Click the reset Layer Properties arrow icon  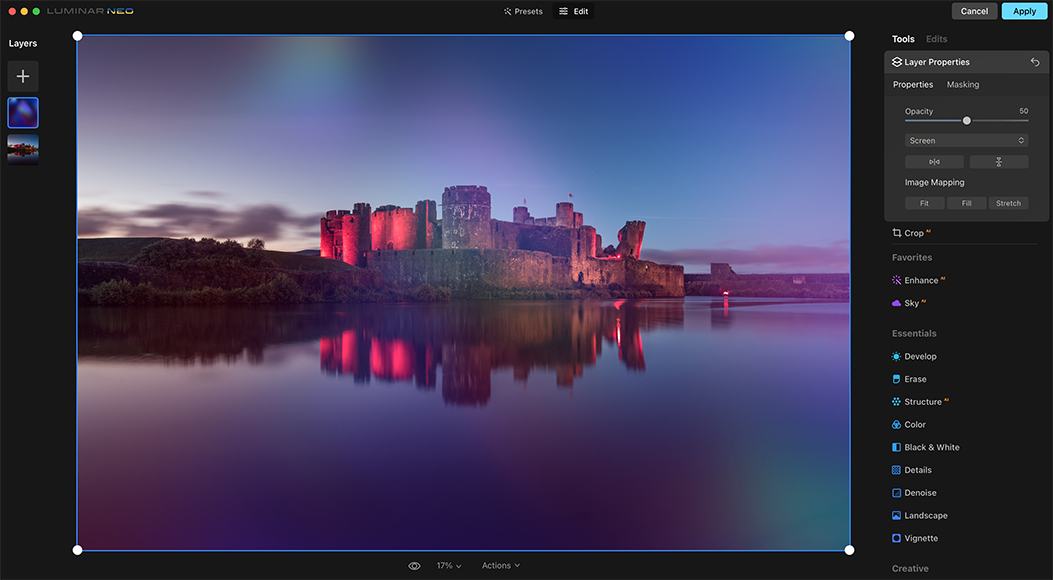pyautogui.click(x=1035, y=62)
